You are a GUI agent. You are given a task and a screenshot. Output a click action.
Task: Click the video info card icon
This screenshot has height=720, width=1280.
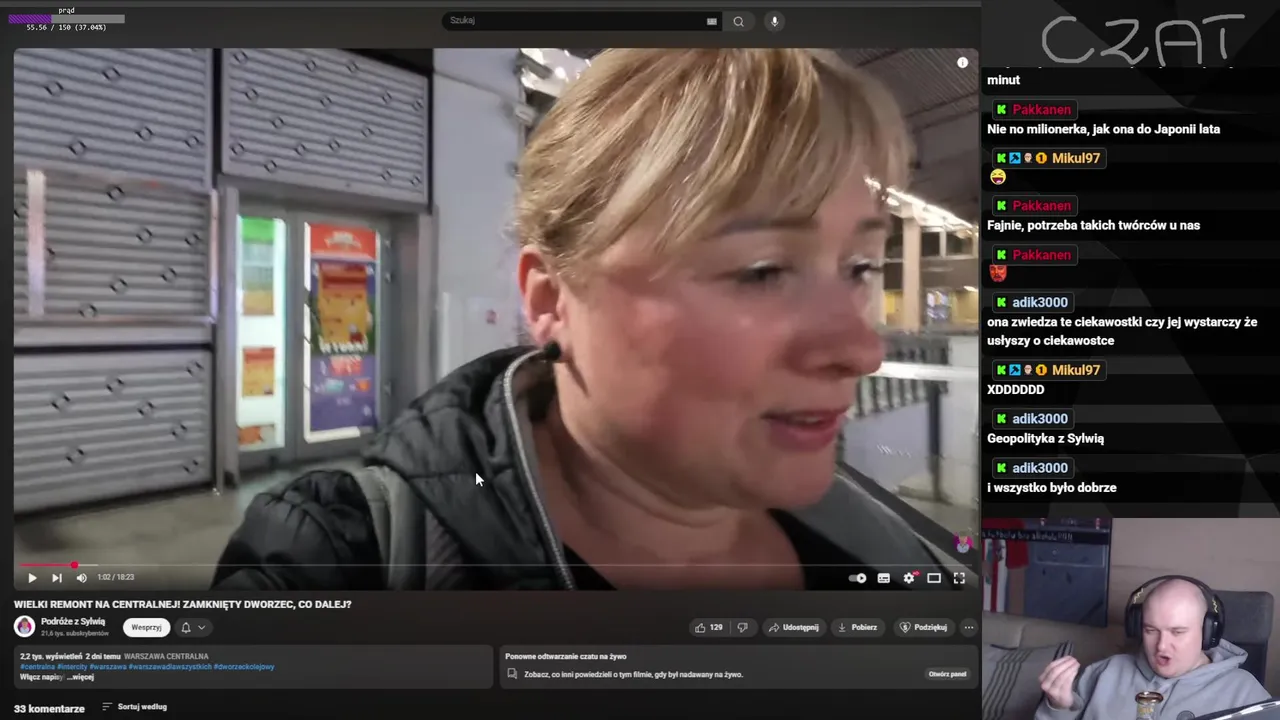coord(962,62)
